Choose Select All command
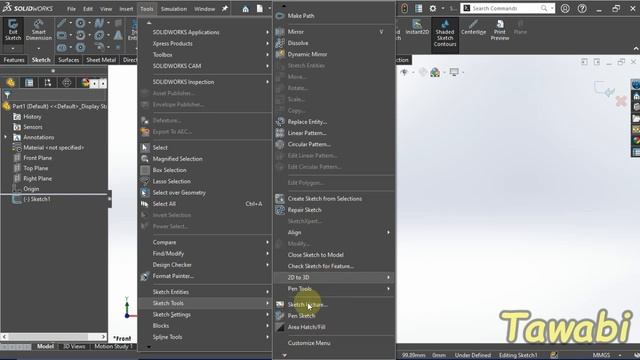640x360 pixels. pos(205,204)
